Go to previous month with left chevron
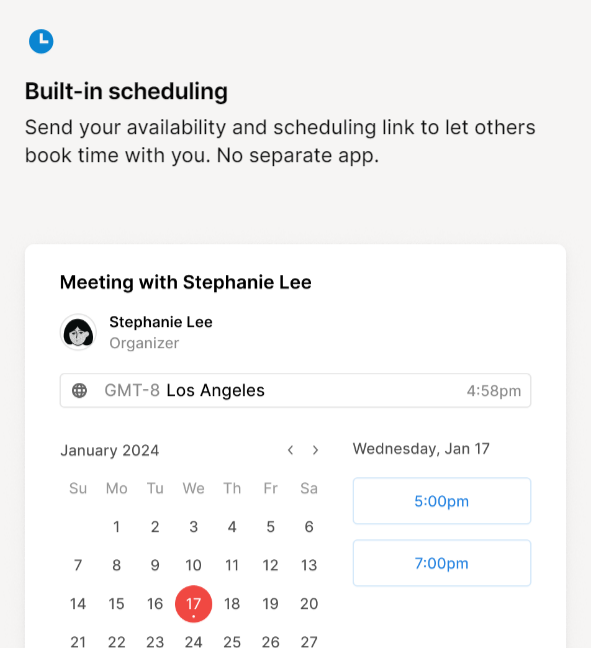Viewport: 591px width, 648px height. [291, 450]
